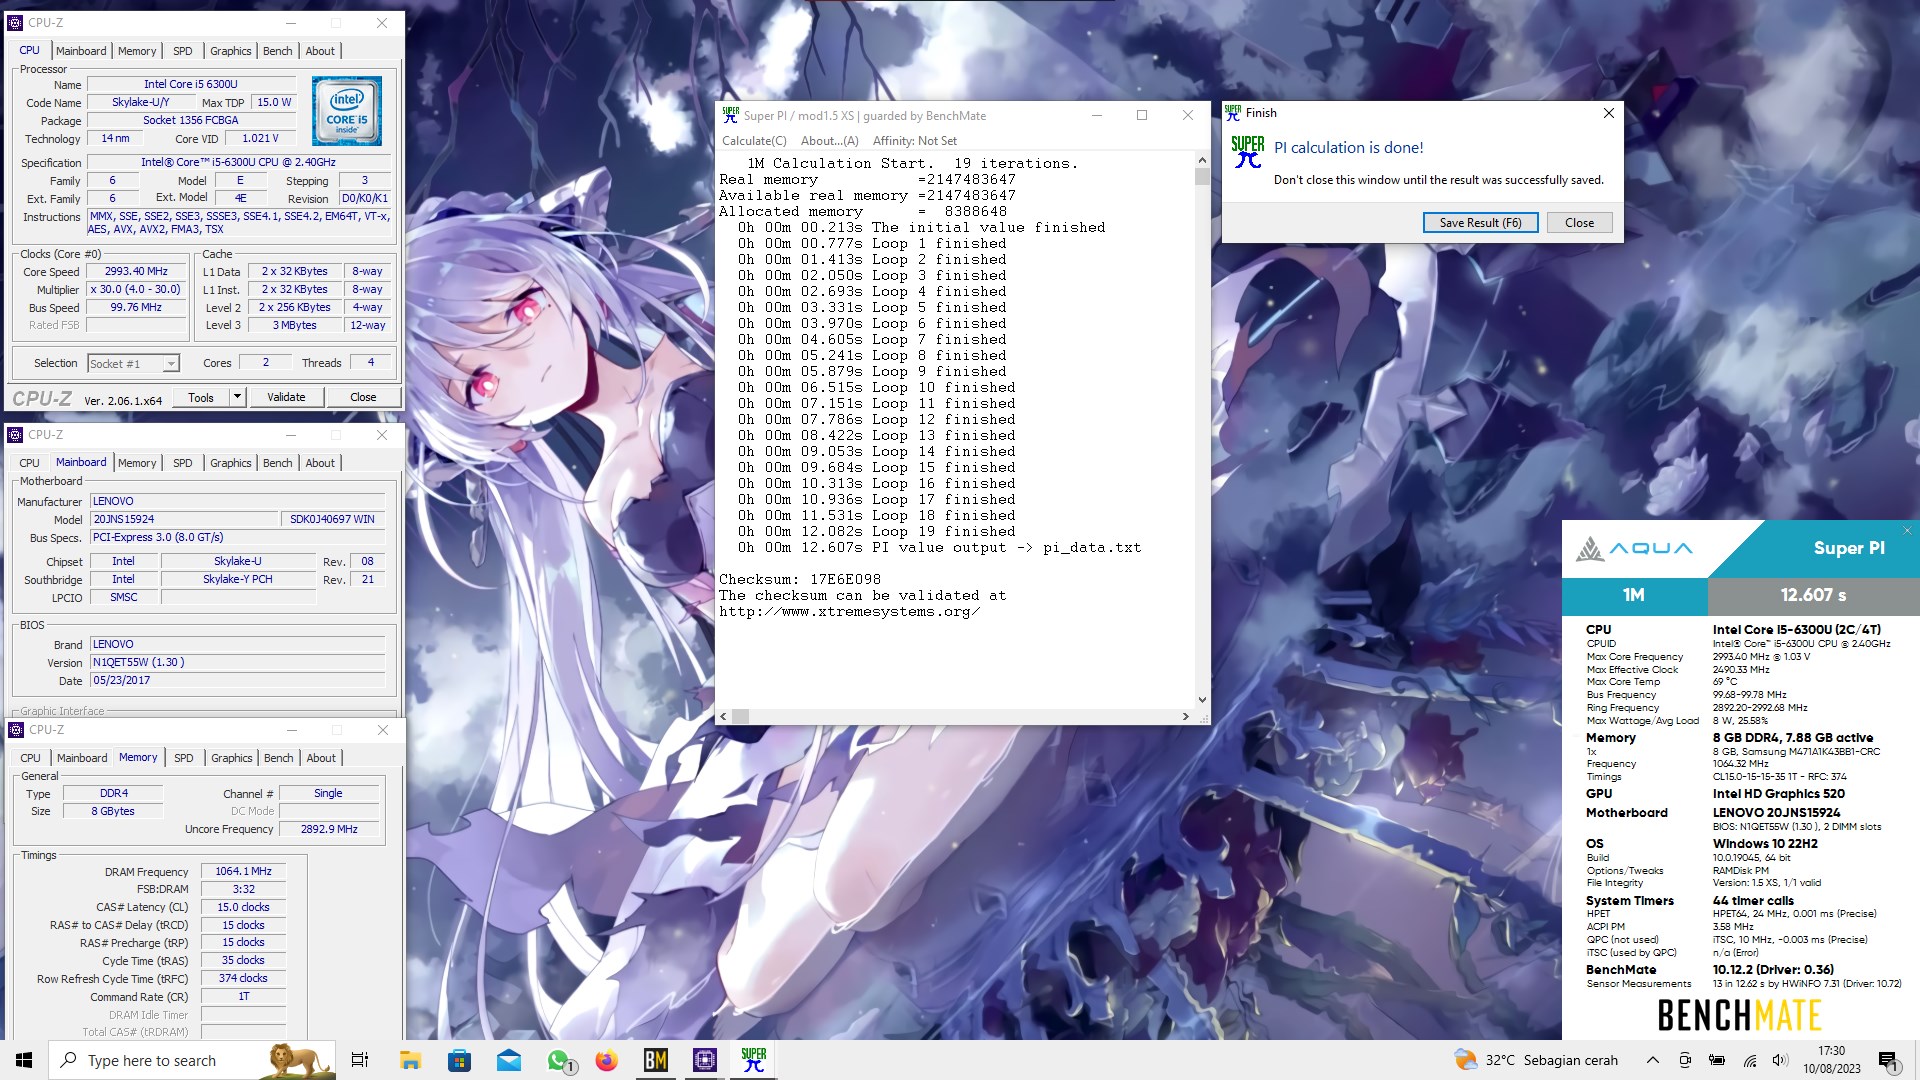
Task: Click the Super PI icon in the title bar
Action: tap(730, 115)
